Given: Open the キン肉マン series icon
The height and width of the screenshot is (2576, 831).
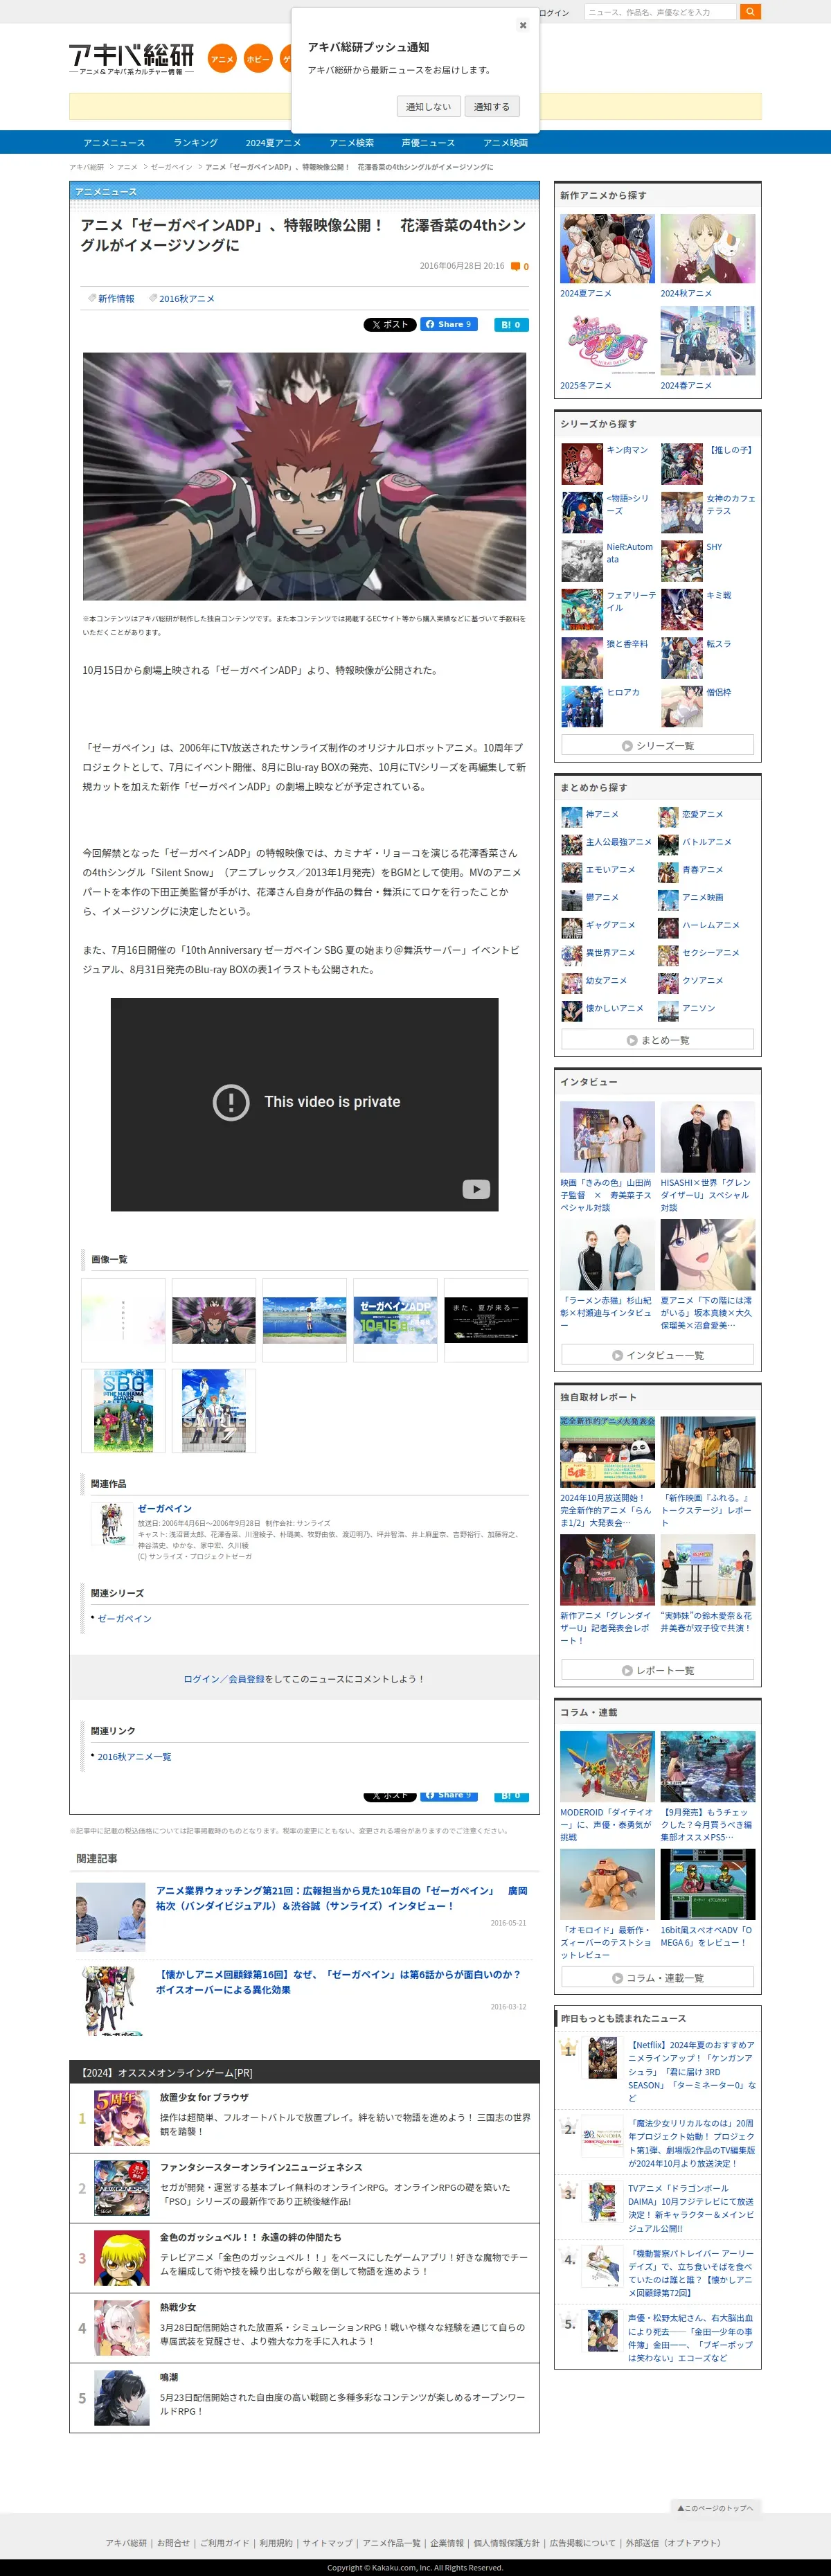Looking at the screenshot, I should point(582,464).
